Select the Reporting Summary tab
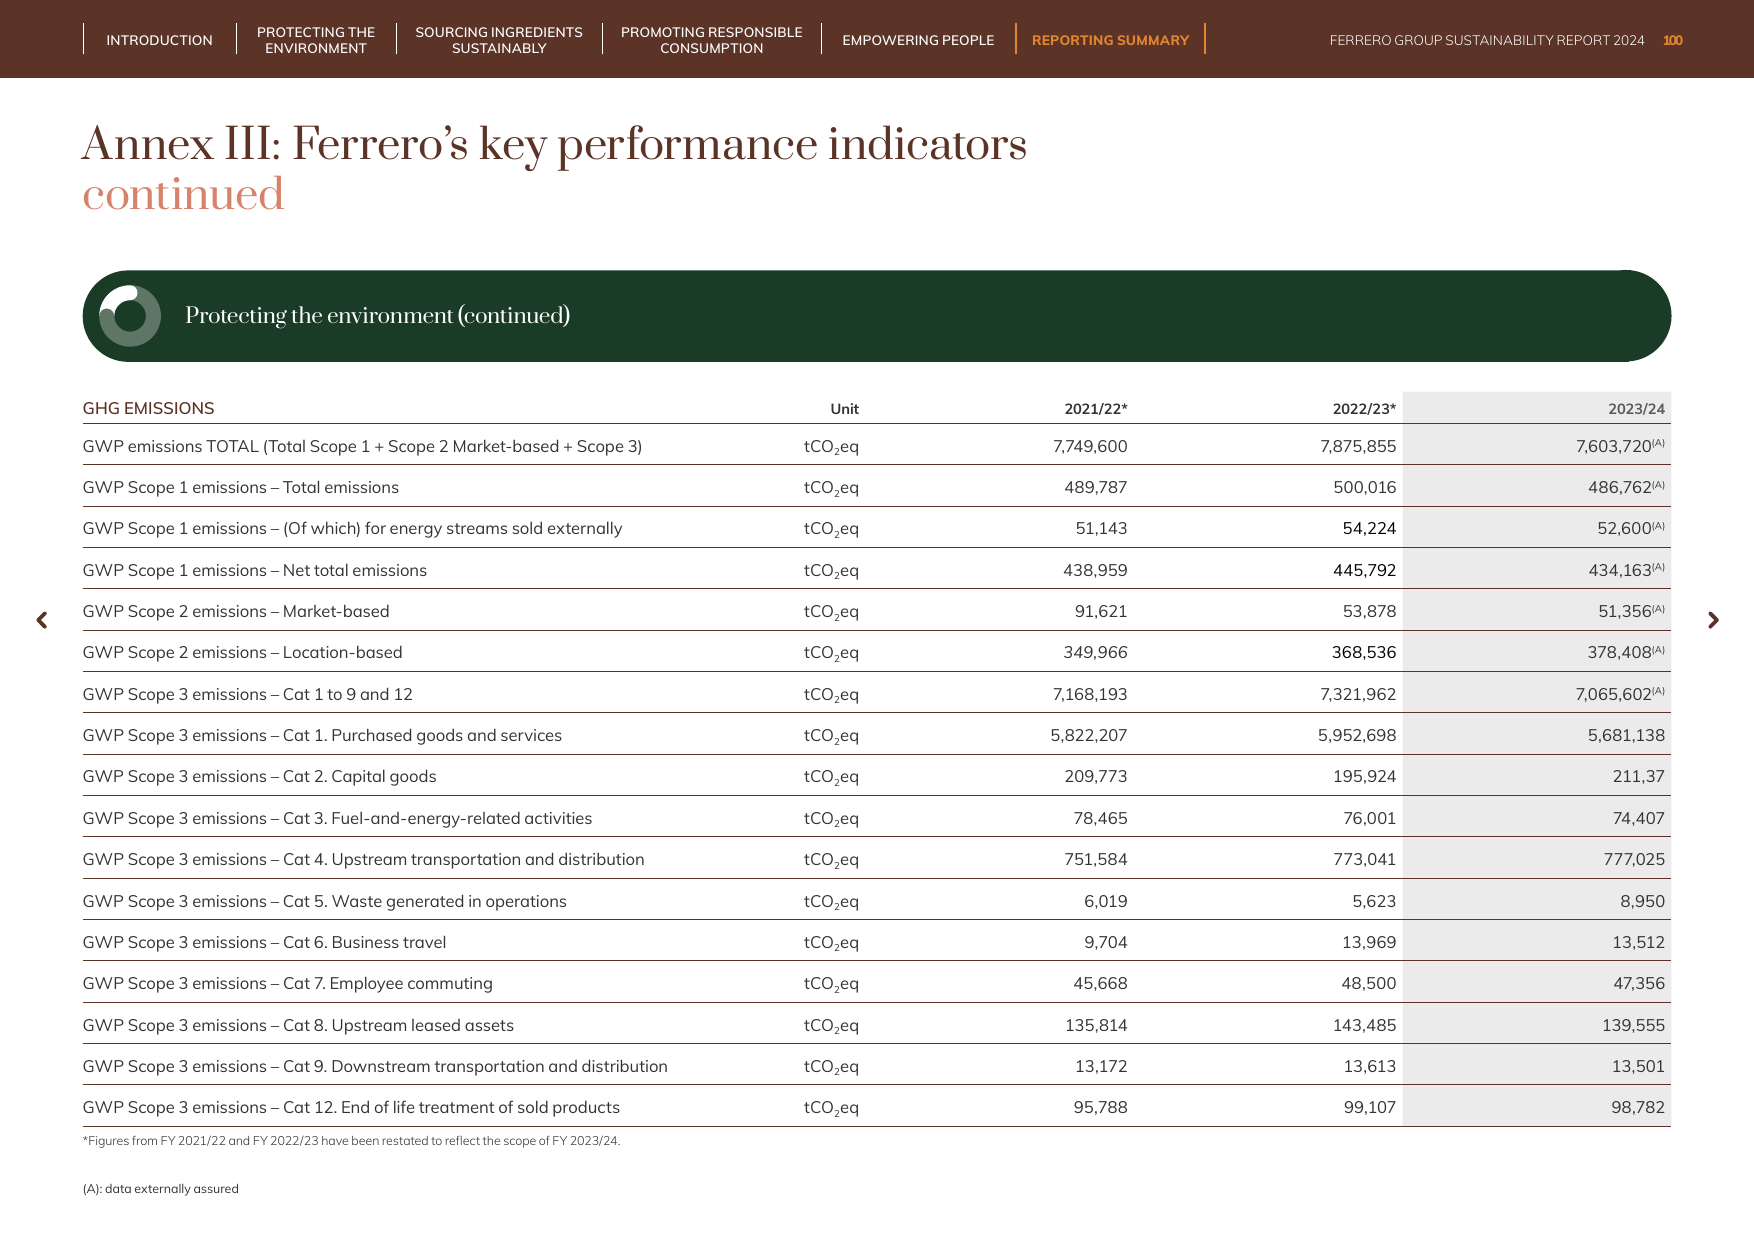This screenshot has width=1754, height=1241. tap(1110, 40)
